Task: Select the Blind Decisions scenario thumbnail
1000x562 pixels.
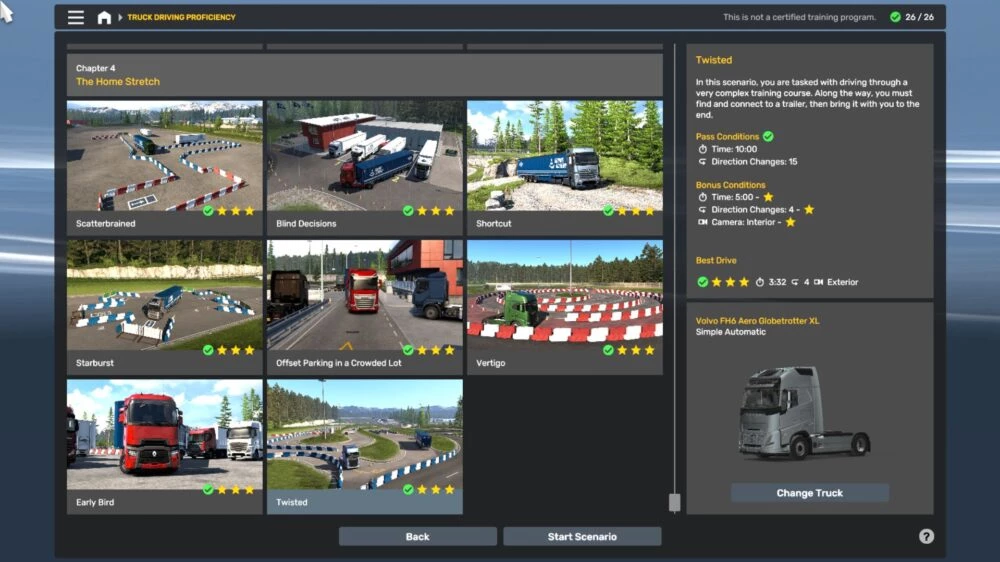Action: [x=364, y=158]
